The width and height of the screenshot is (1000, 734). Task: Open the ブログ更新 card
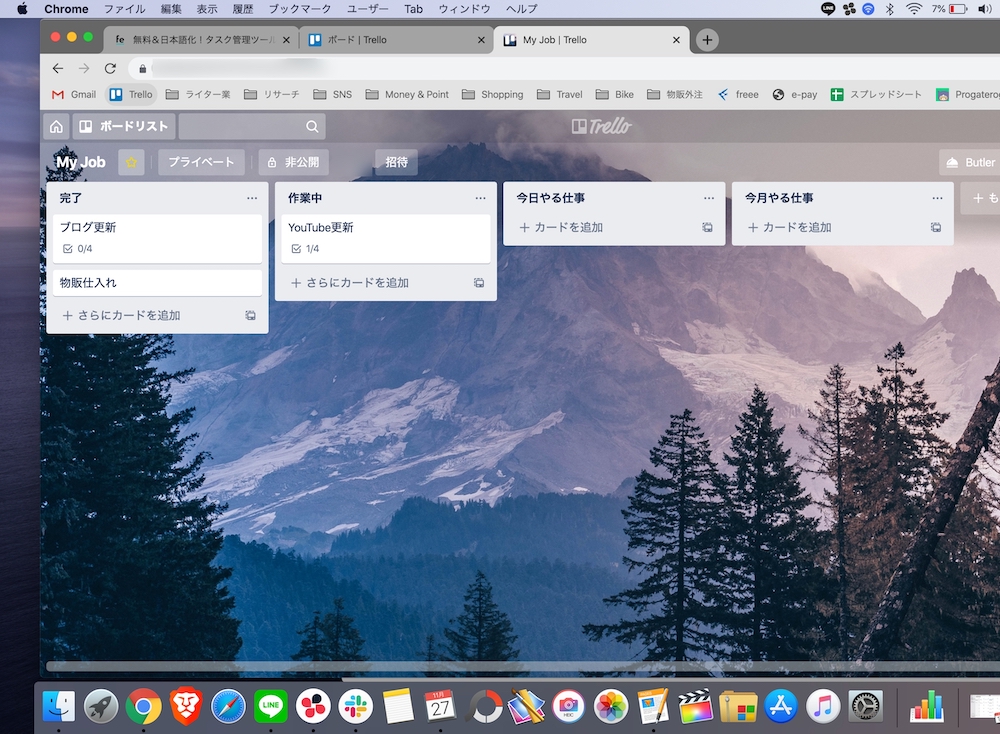click(x=158, y=238)
